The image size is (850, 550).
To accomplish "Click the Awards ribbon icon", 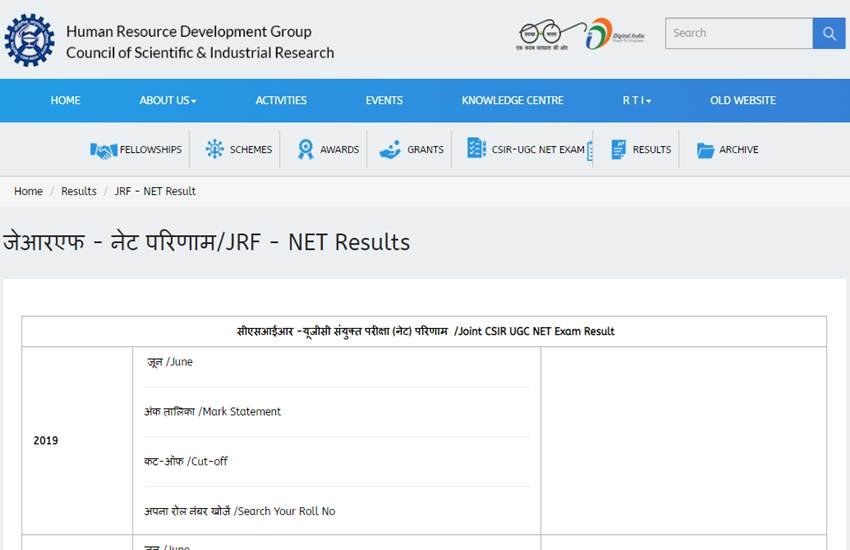I will (305, 150).
